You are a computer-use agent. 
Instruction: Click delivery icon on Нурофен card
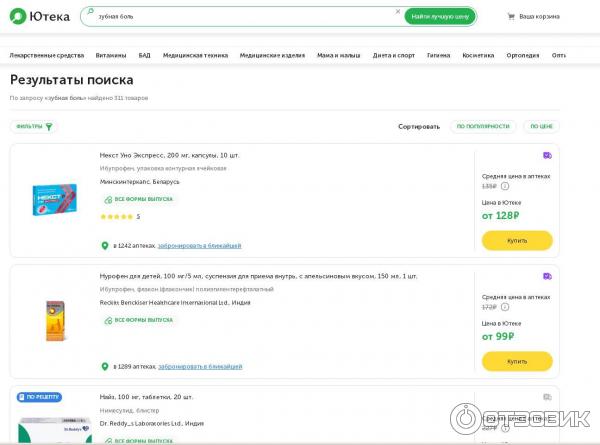pos(547,276)
